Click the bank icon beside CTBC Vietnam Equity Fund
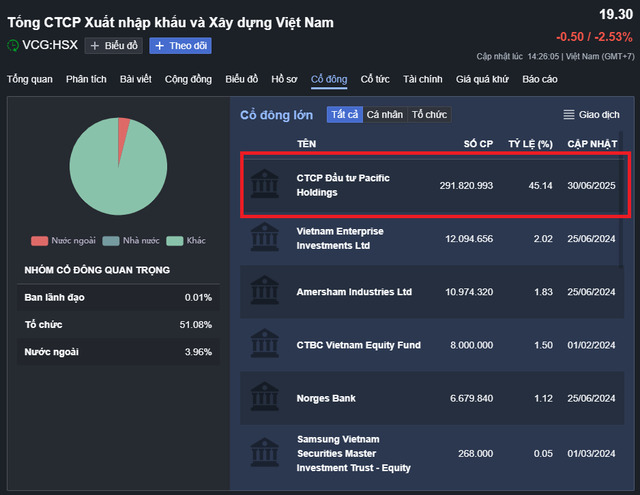The width and height of the screenshot is (640, 495). tap(265, 345)
